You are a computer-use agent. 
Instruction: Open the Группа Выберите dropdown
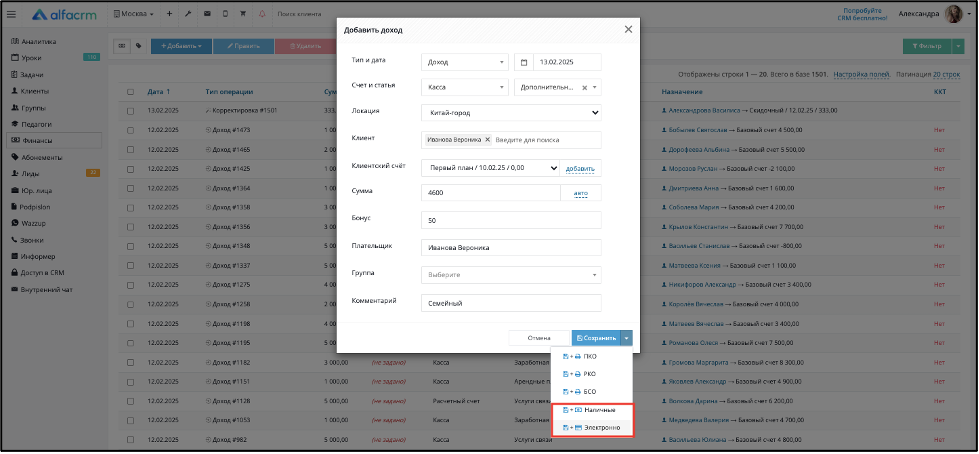(x=511, y=274)
